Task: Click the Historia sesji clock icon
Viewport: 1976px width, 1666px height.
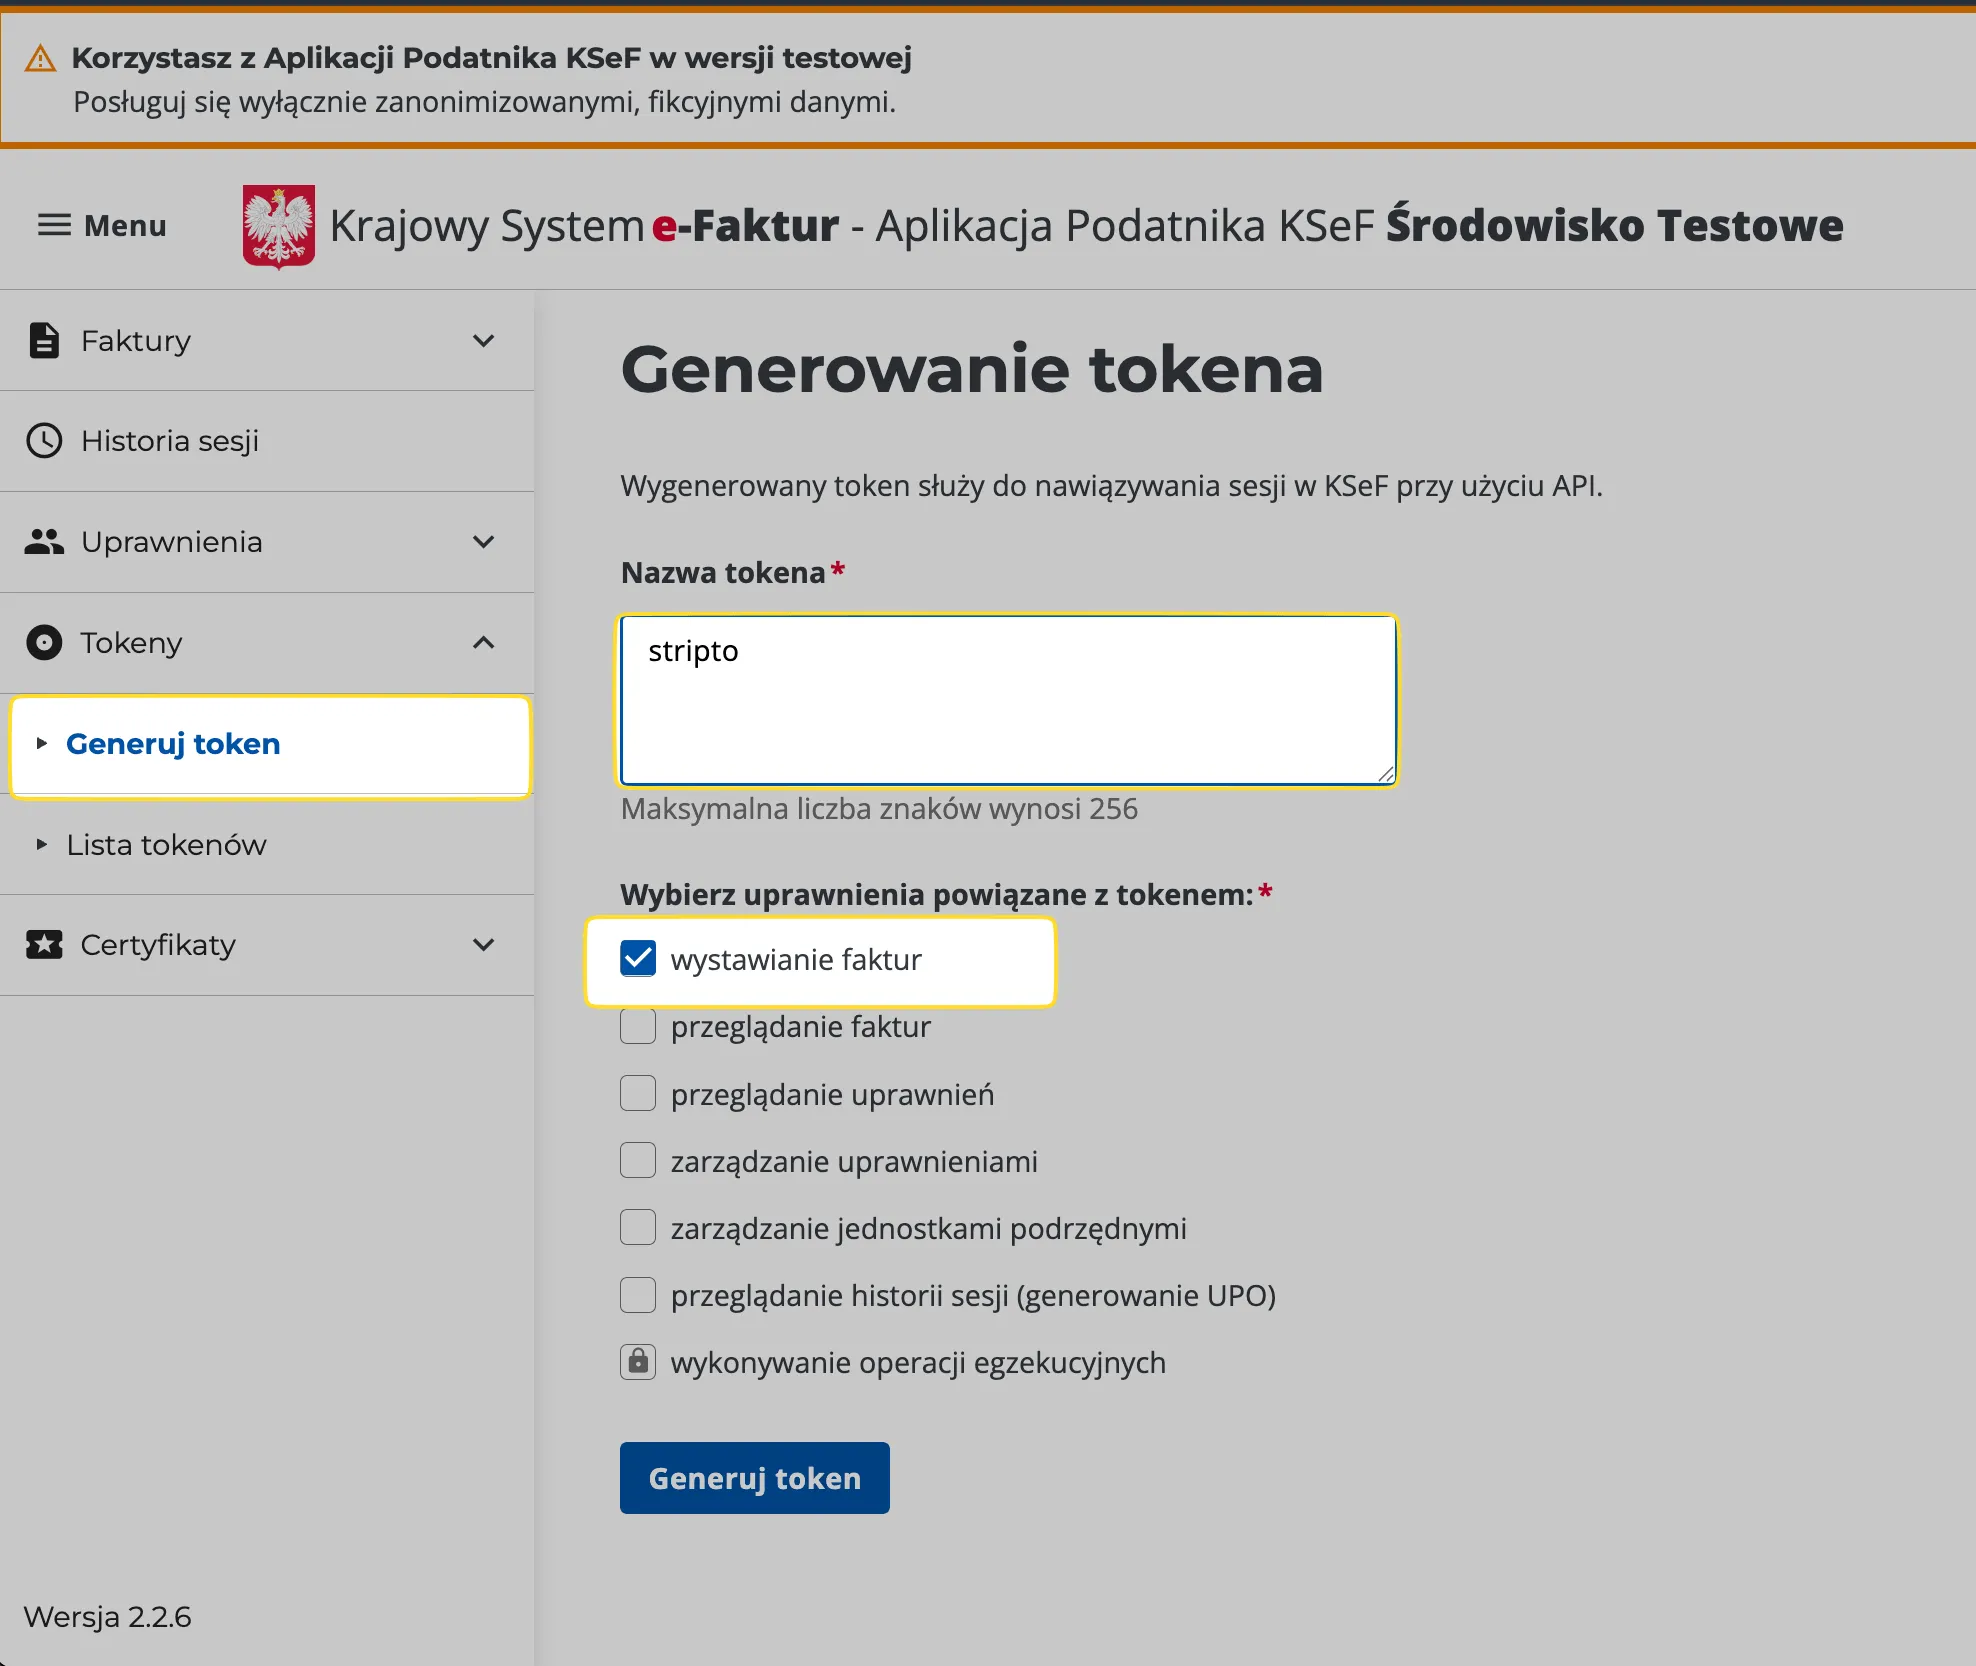Action: click(x=44, y=441)
